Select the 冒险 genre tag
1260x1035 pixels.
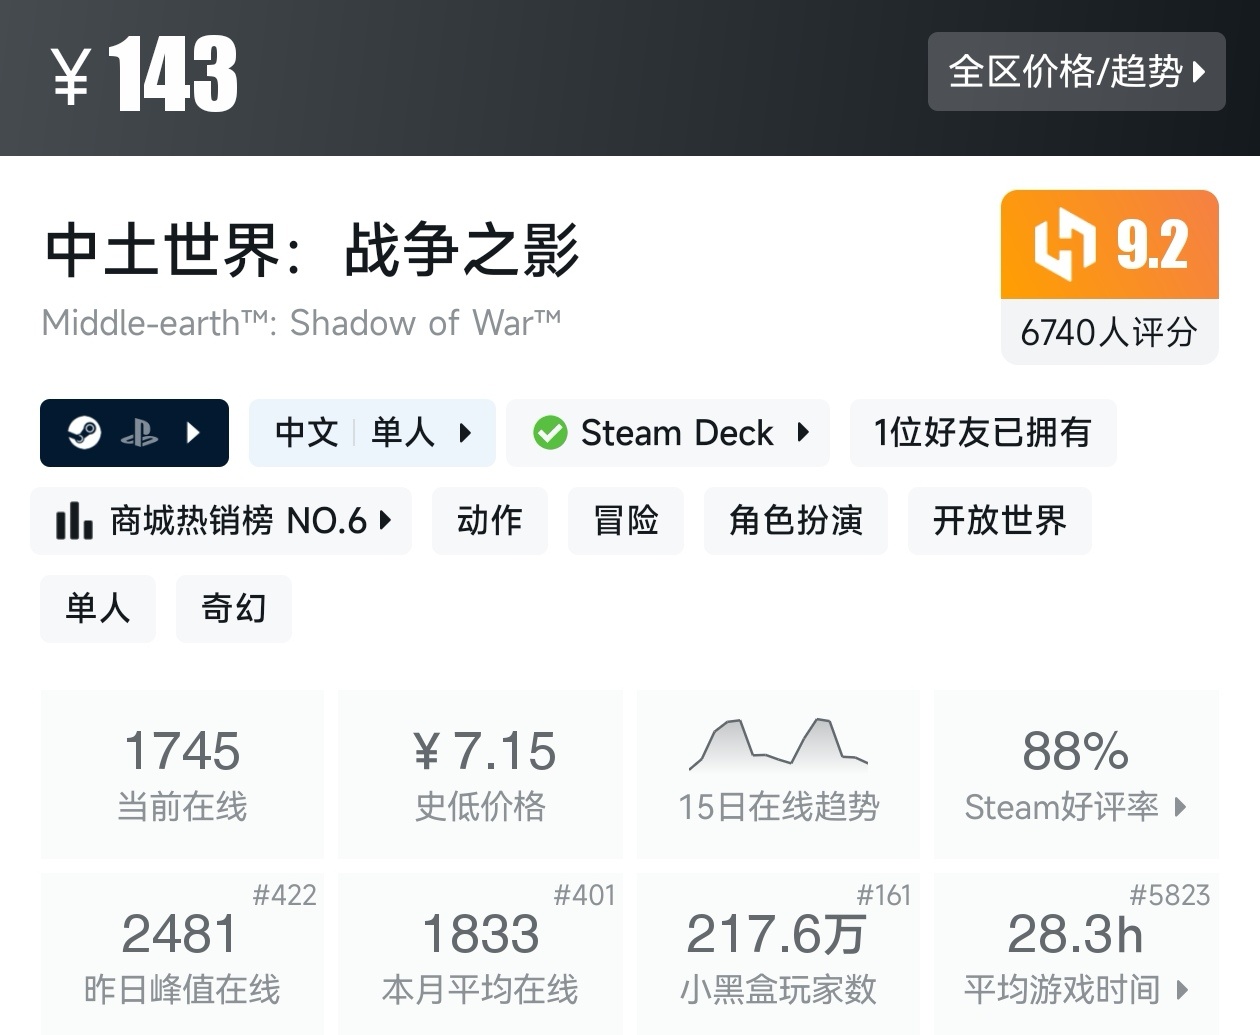tap(626, 520)
